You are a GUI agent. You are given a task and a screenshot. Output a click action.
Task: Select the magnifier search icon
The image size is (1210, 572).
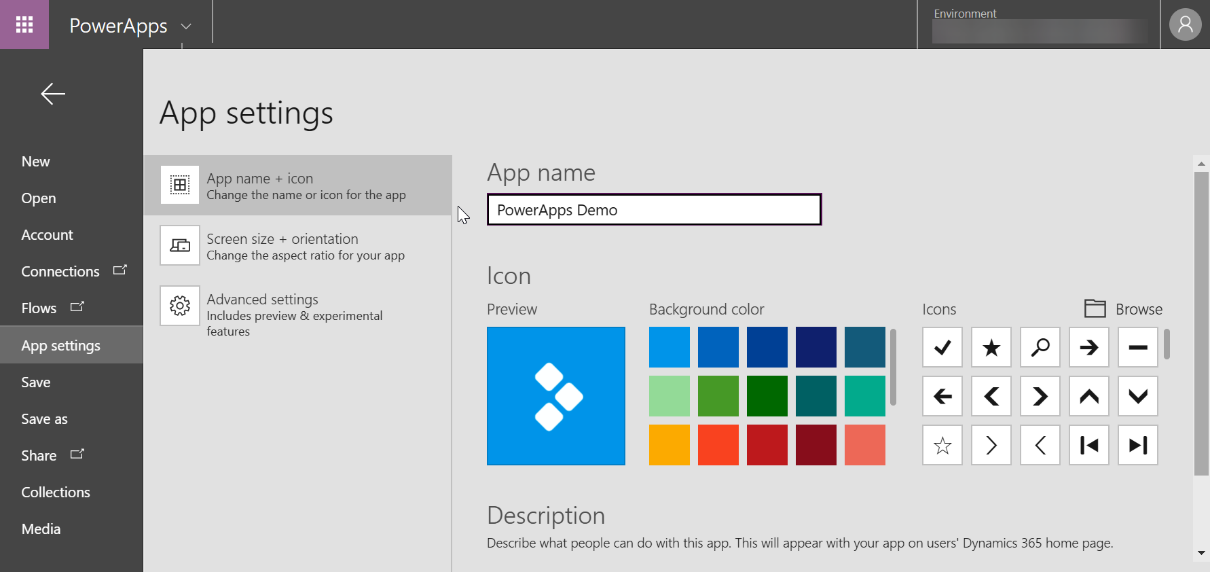[1040, 347]
